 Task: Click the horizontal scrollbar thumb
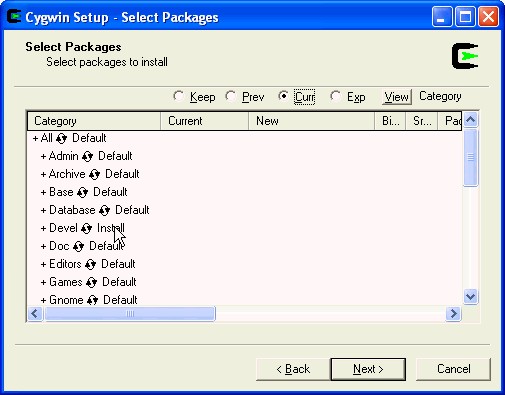coord(130,313)
